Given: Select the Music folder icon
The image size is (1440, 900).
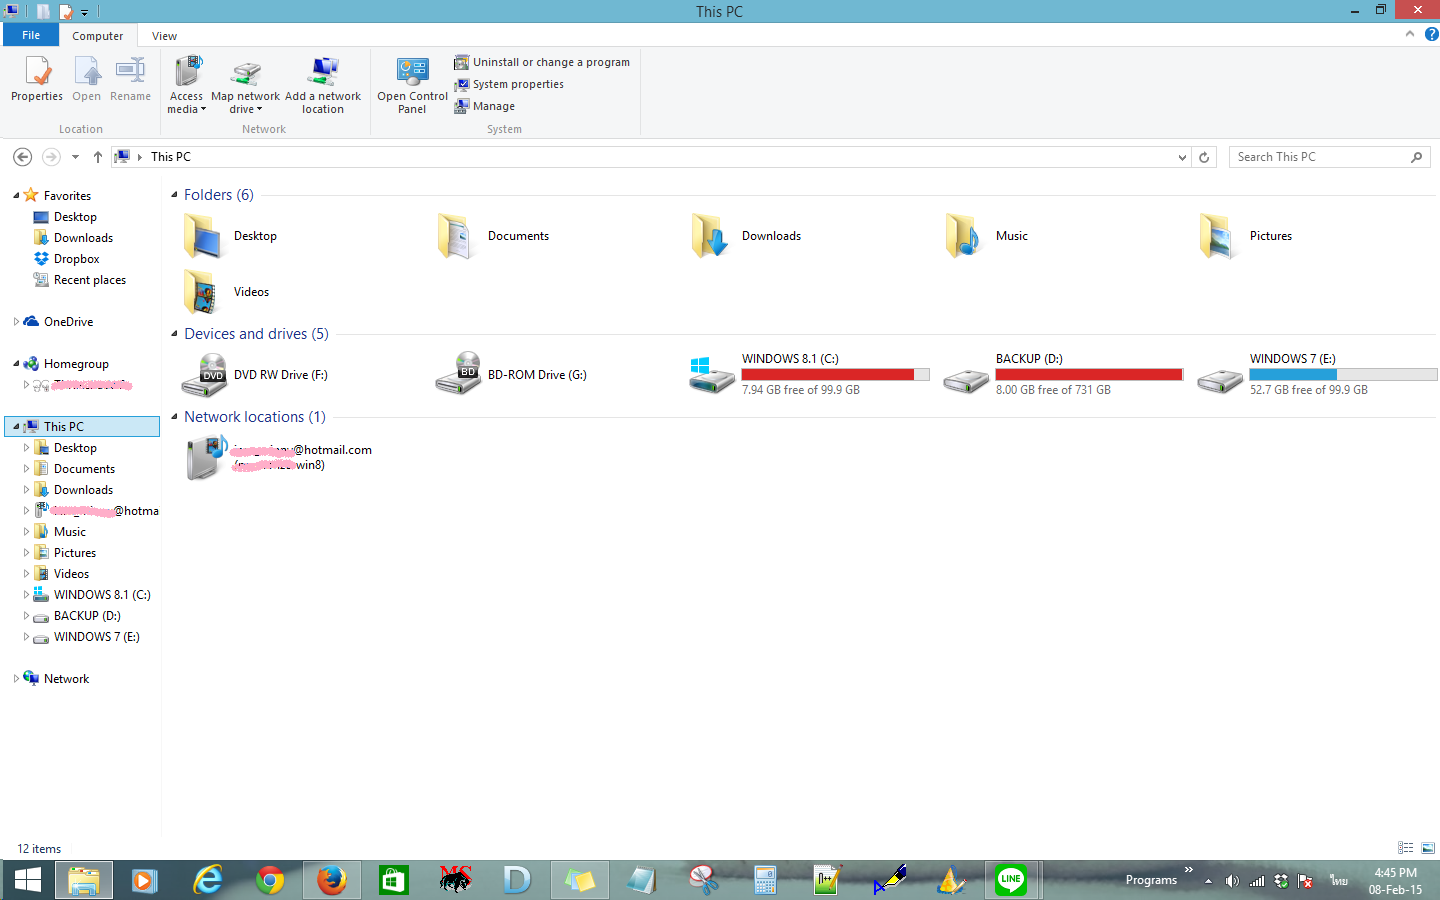Looking at the screenshot, I should 964,236.
